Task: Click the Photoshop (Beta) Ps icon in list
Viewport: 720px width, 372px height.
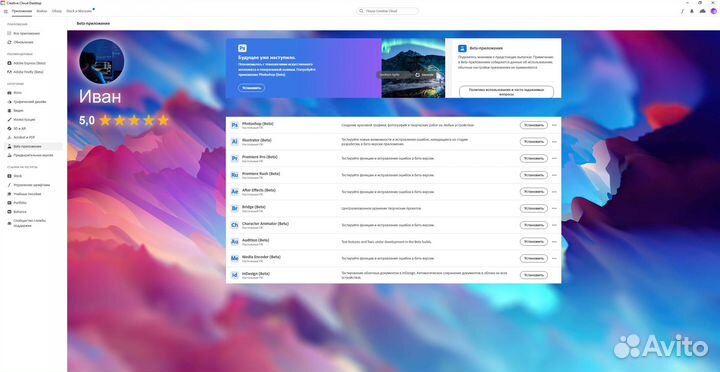Action: click(234, 125)
